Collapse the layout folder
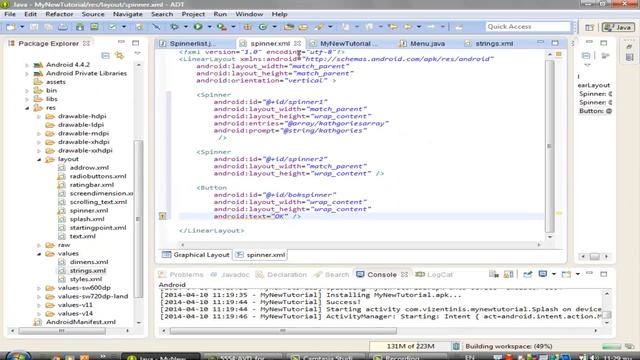640x360 pixels. [39, 160]
